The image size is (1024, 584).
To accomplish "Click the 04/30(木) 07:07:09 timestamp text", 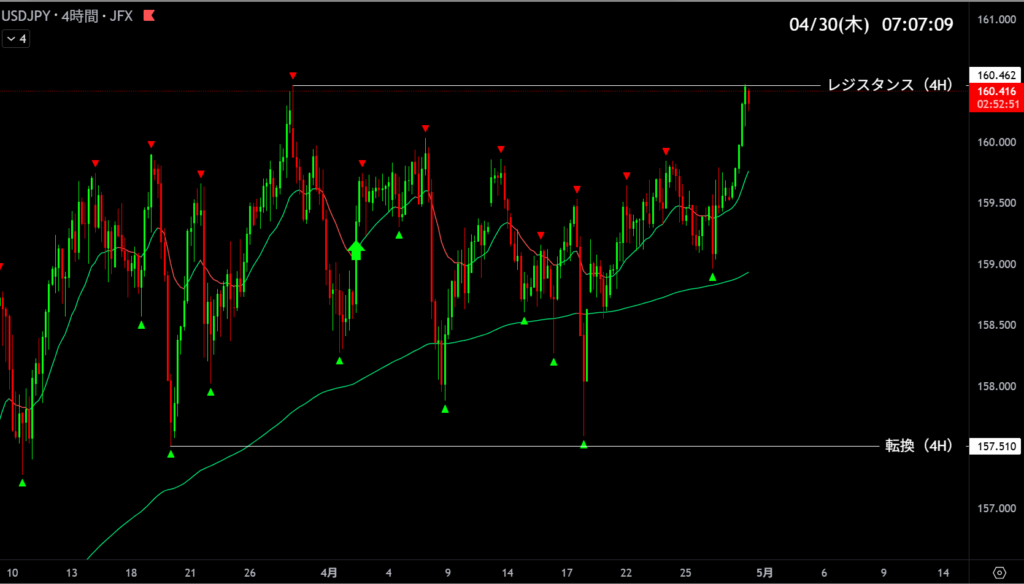I will pos(868,23).
